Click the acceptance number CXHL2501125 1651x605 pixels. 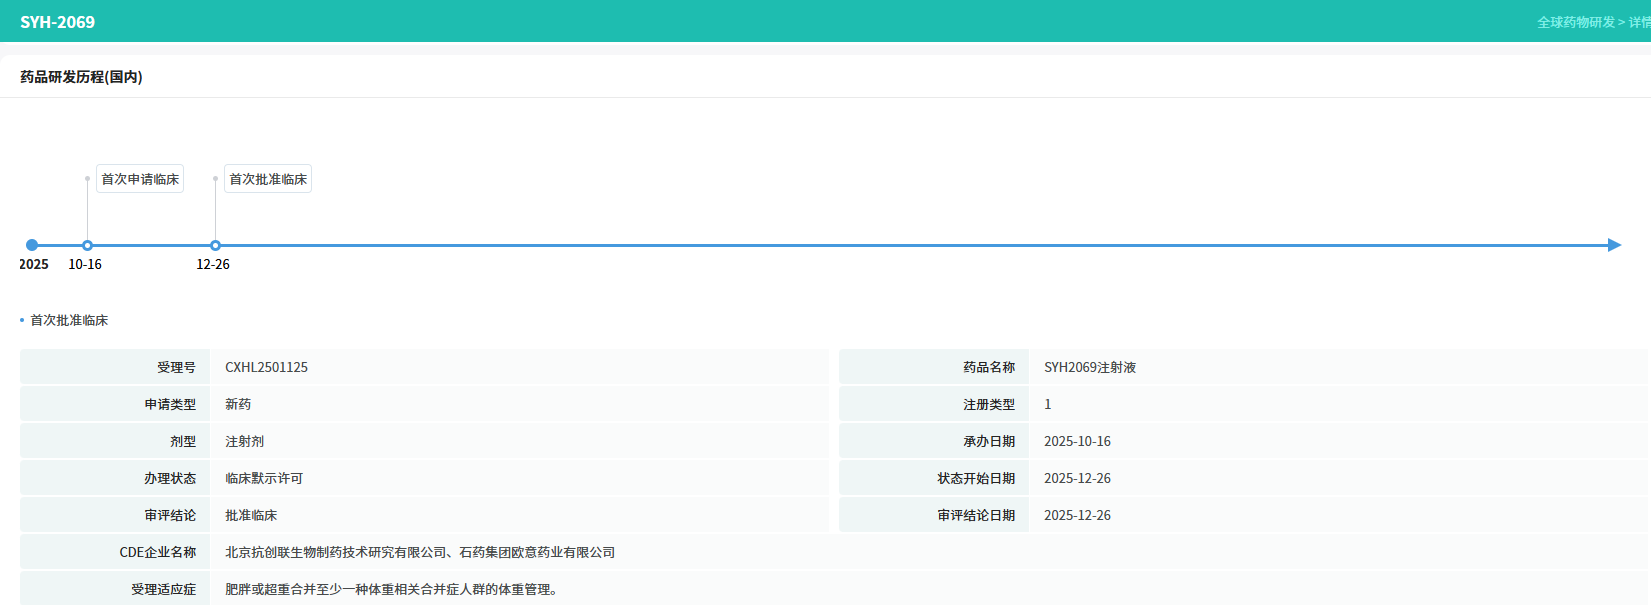[266, 368]
